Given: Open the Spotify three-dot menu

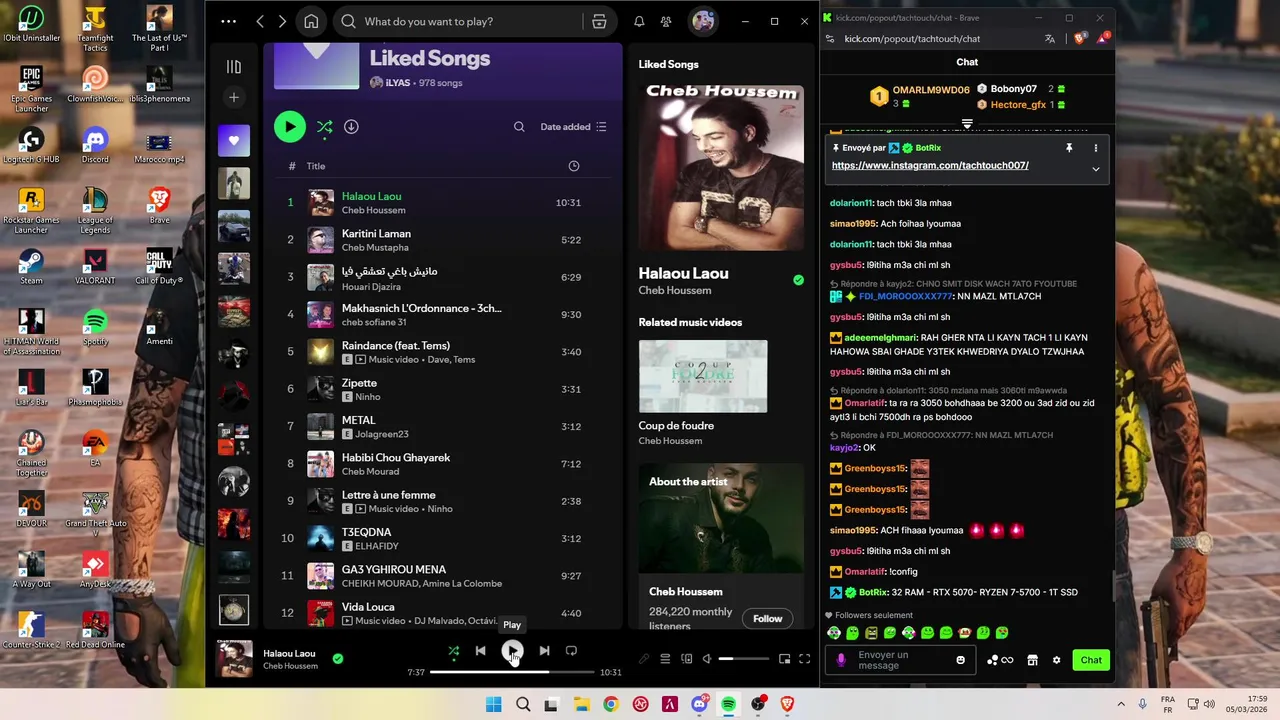Looking at the screenshot, I should tap(228, 21).
